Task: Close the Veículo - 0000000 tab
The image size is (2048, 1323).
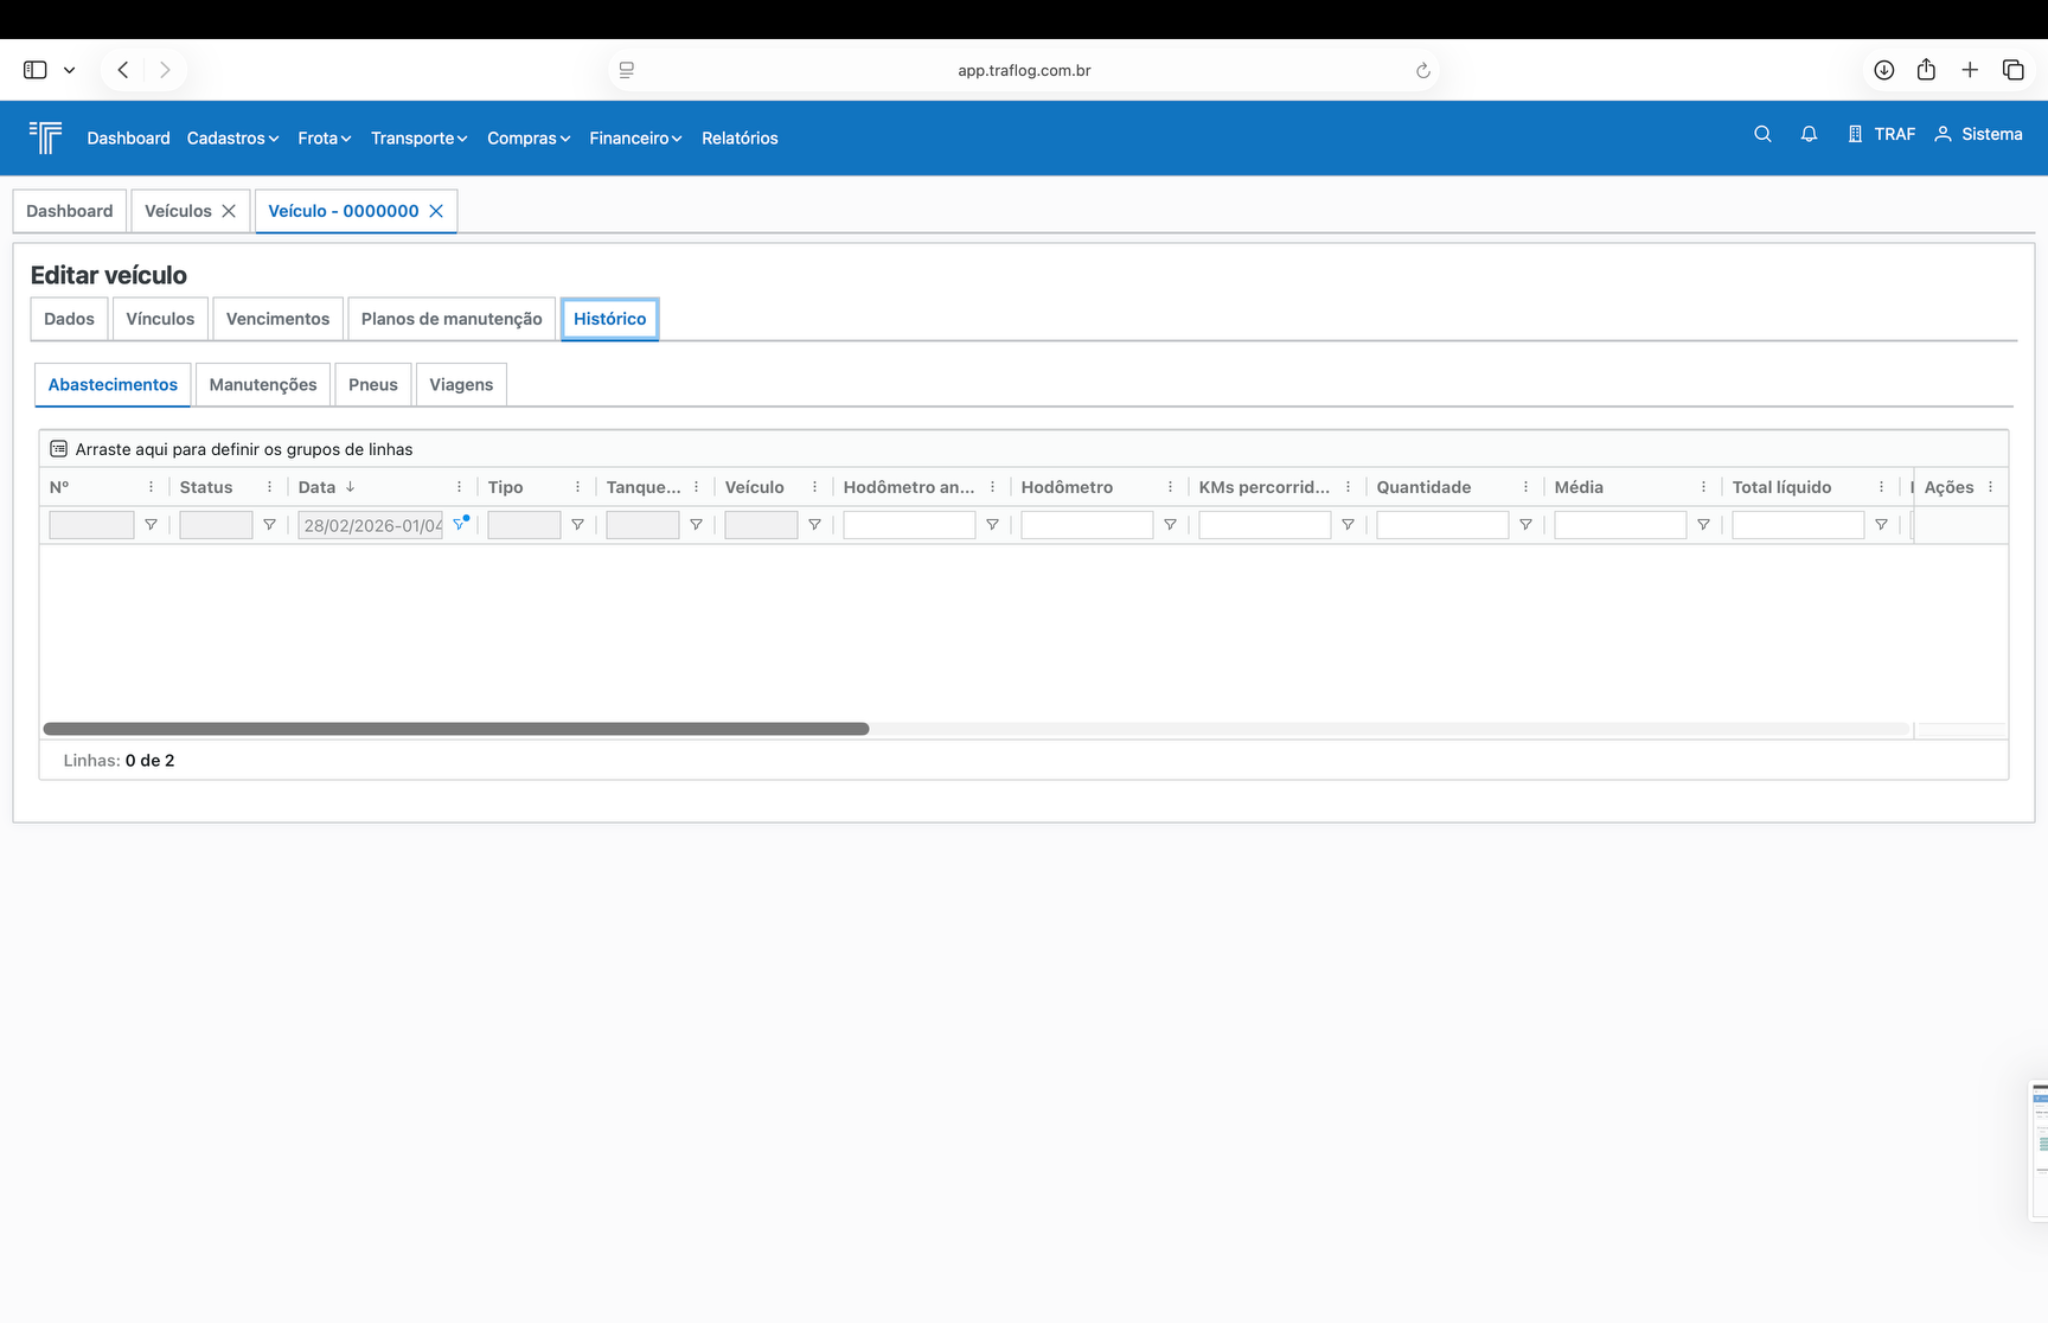Action: (x=436, y=211)
